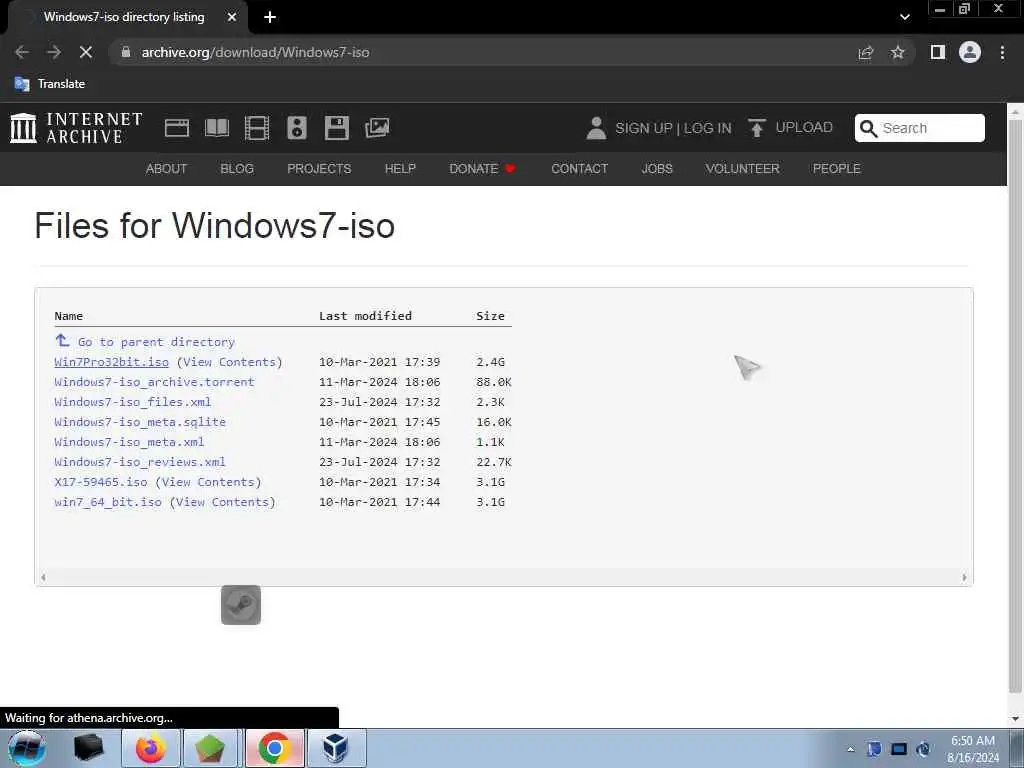Viewport: 1024px width, 768px height.
Task: Open the Chrome three-dot menu
Action: 1002,52
